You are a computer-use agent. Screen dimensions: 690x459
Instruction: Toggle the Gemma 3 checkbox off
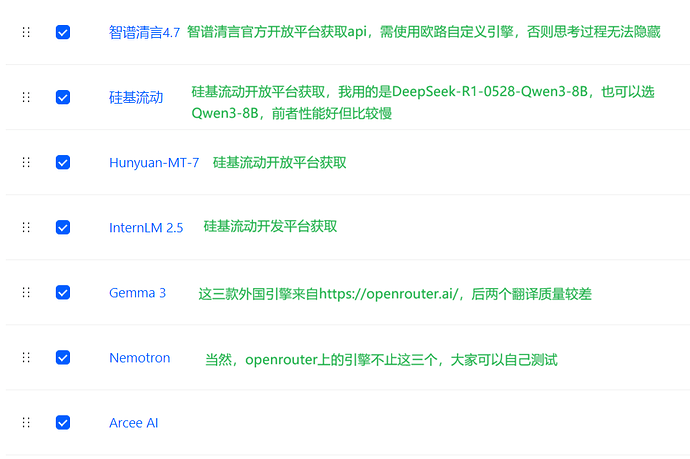click(63, 292)
